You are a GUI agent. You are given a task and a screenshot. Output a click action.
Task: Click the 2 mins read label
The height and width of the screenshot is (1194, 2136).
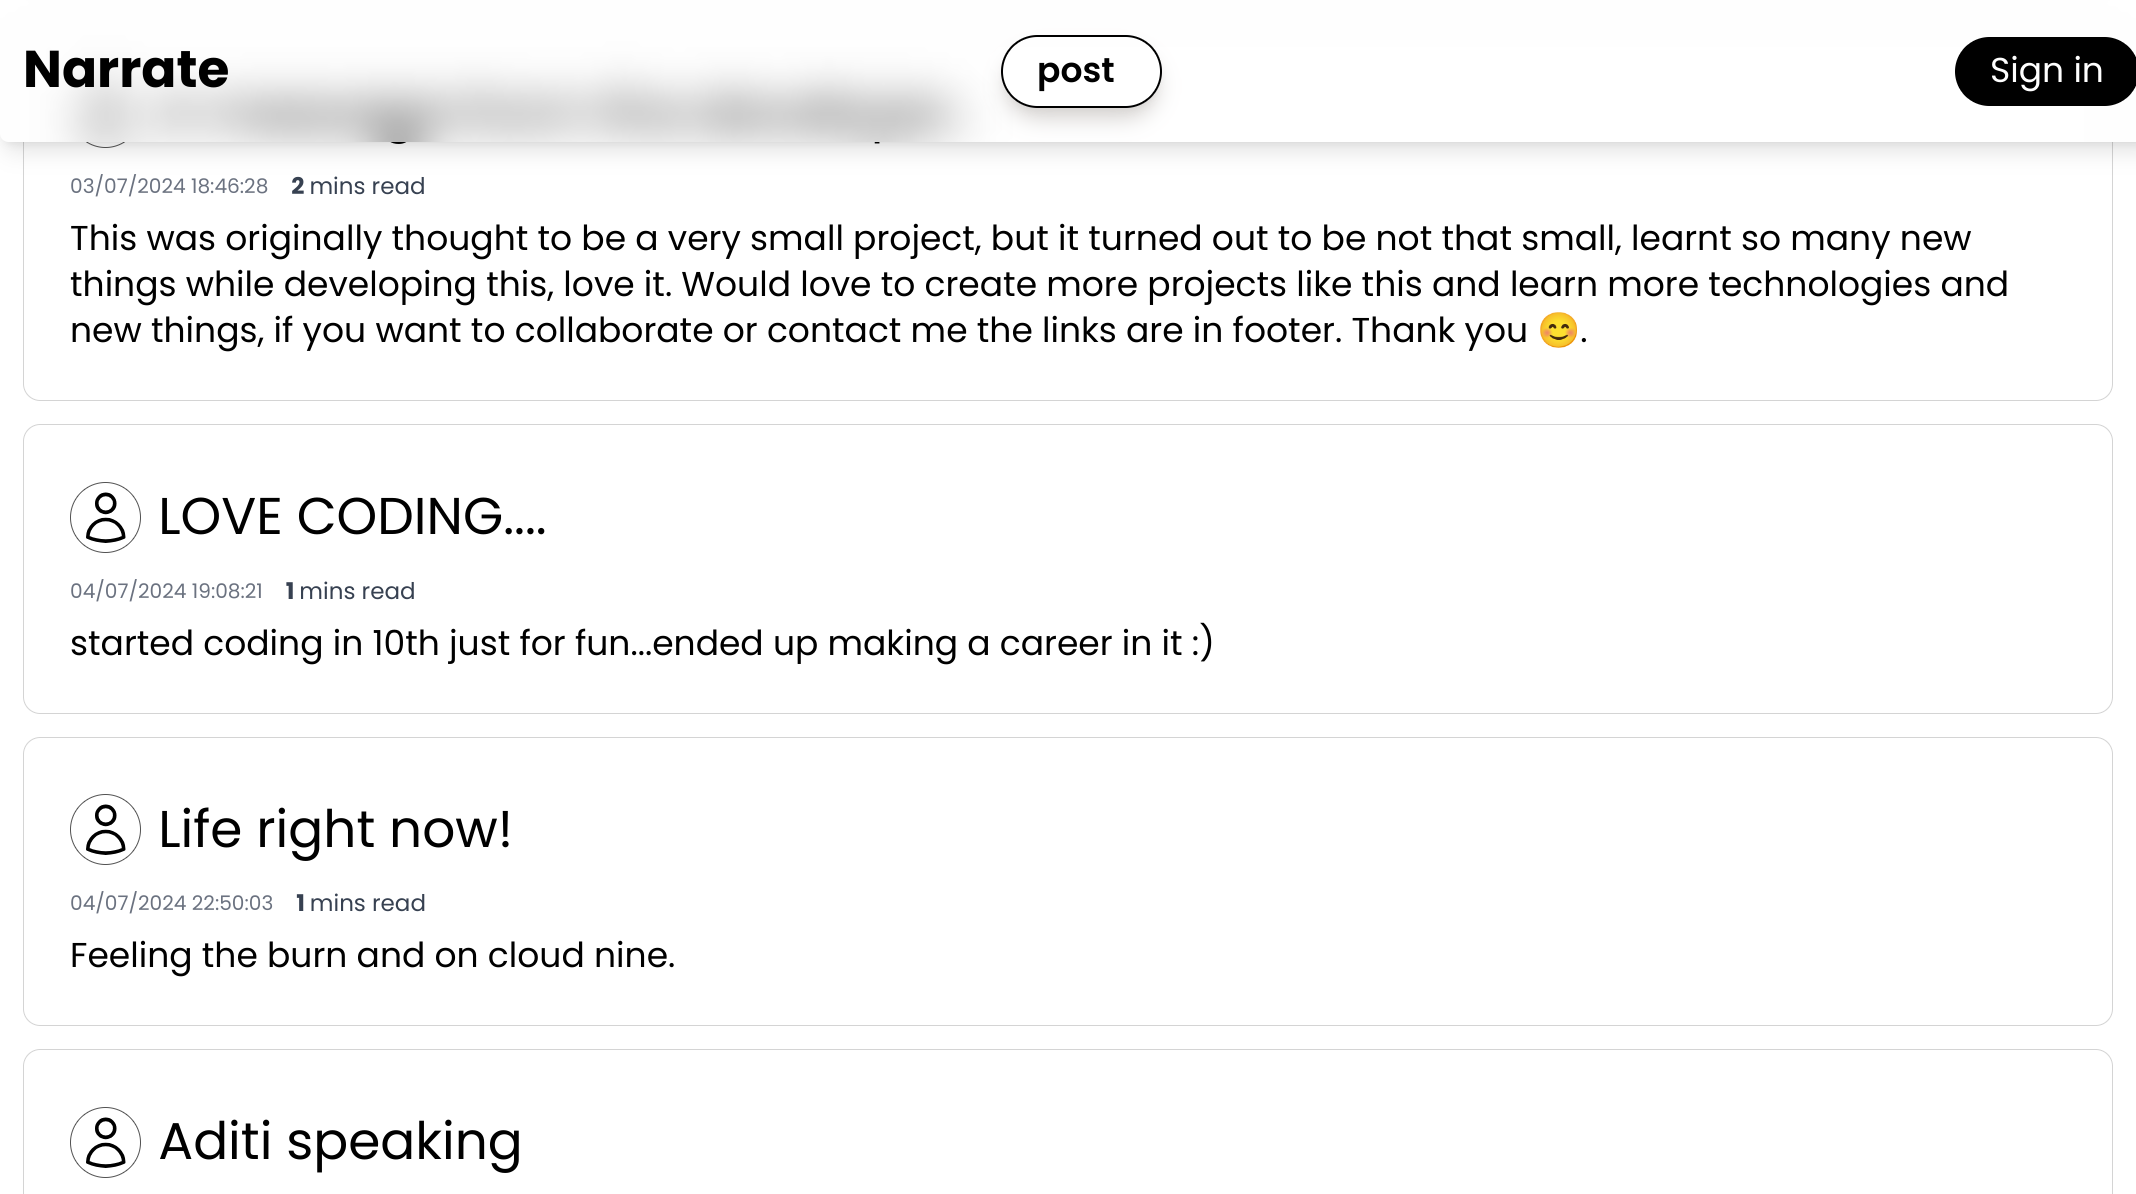(x=358, y=186)
